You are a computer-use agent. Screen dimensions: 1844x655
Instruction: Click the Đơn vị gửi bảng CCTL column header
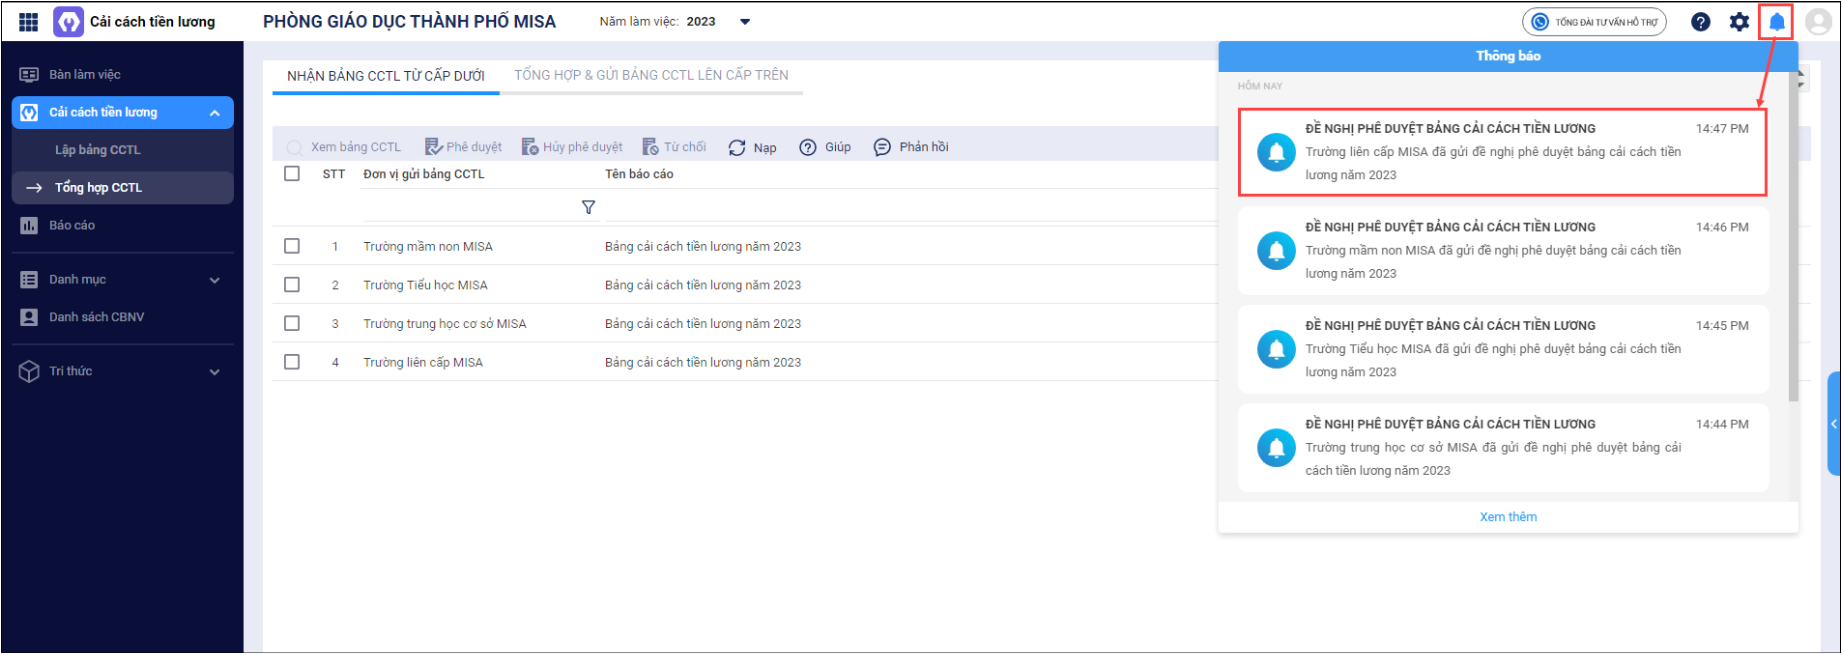[x=424, y=174]
